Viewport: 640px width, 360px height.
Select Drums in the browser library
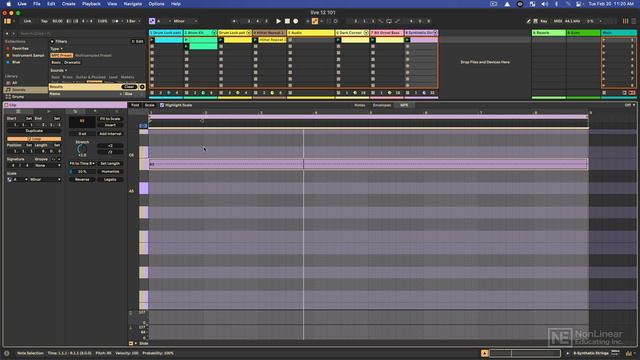(18, 97)
